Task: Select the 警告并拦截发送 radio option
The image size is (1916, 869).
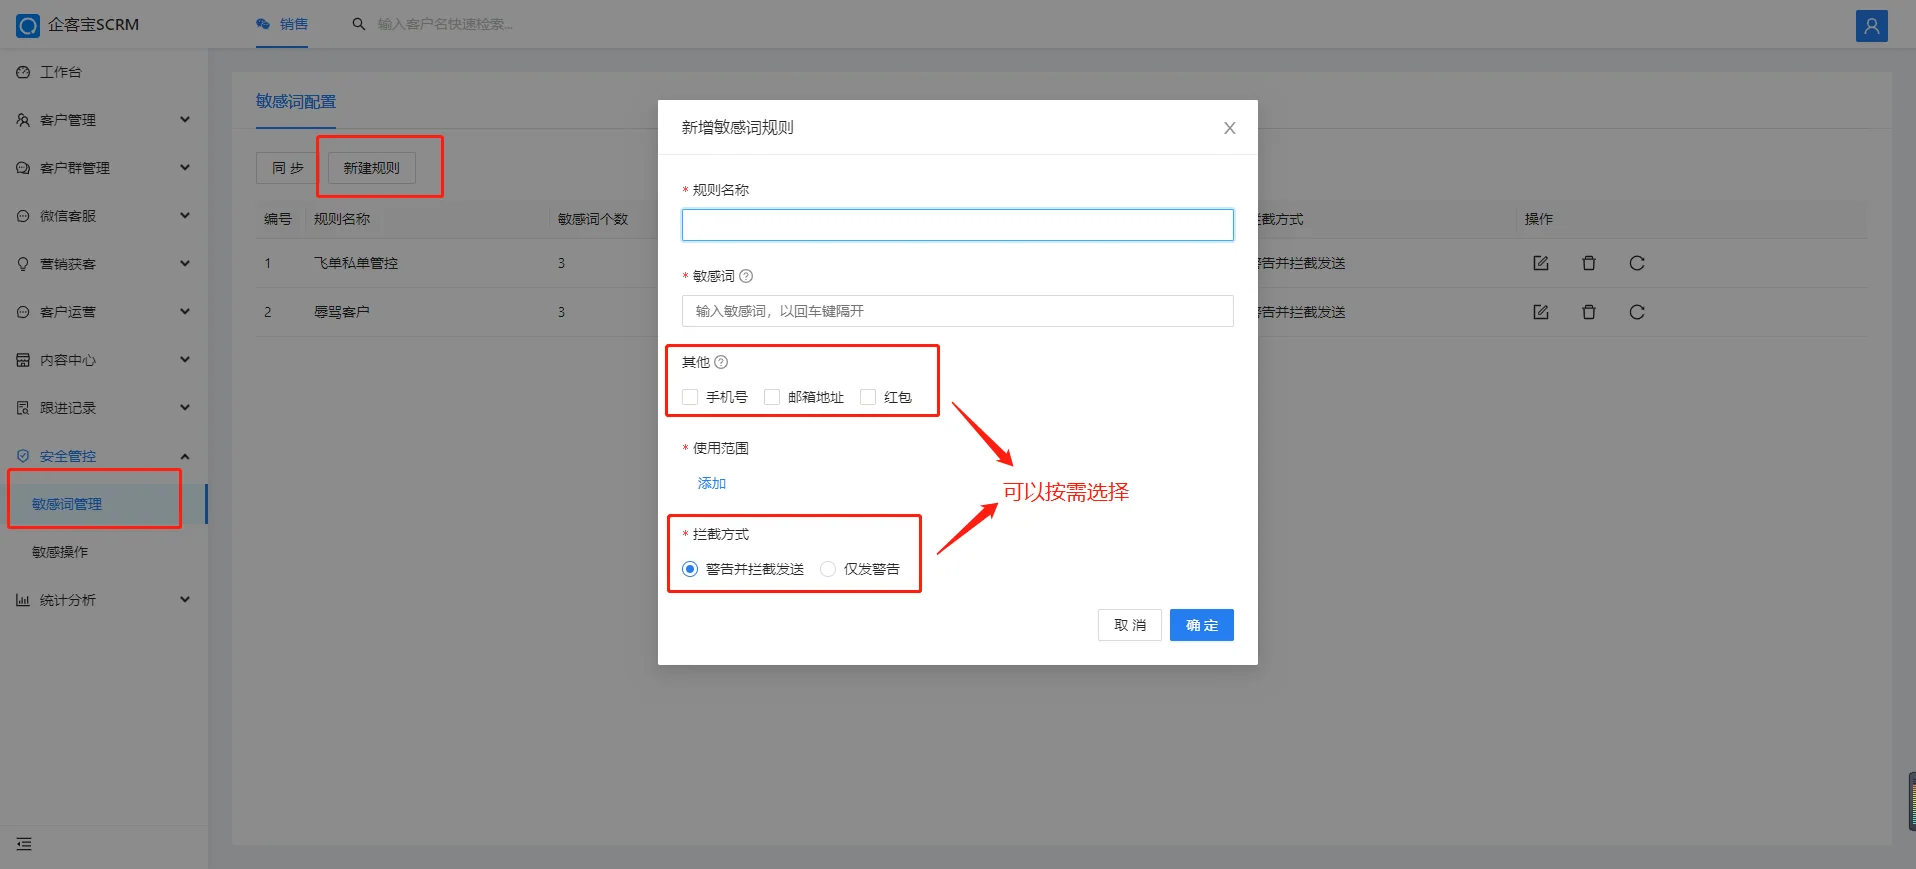Action: (x=690, y=569)
